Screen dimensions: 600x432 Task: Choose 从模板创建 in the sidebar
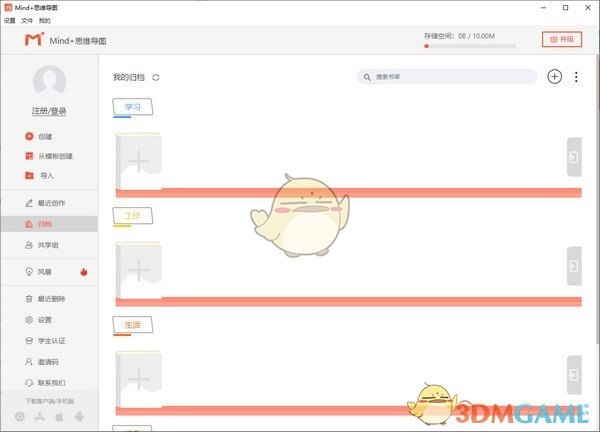click(49, 156)
